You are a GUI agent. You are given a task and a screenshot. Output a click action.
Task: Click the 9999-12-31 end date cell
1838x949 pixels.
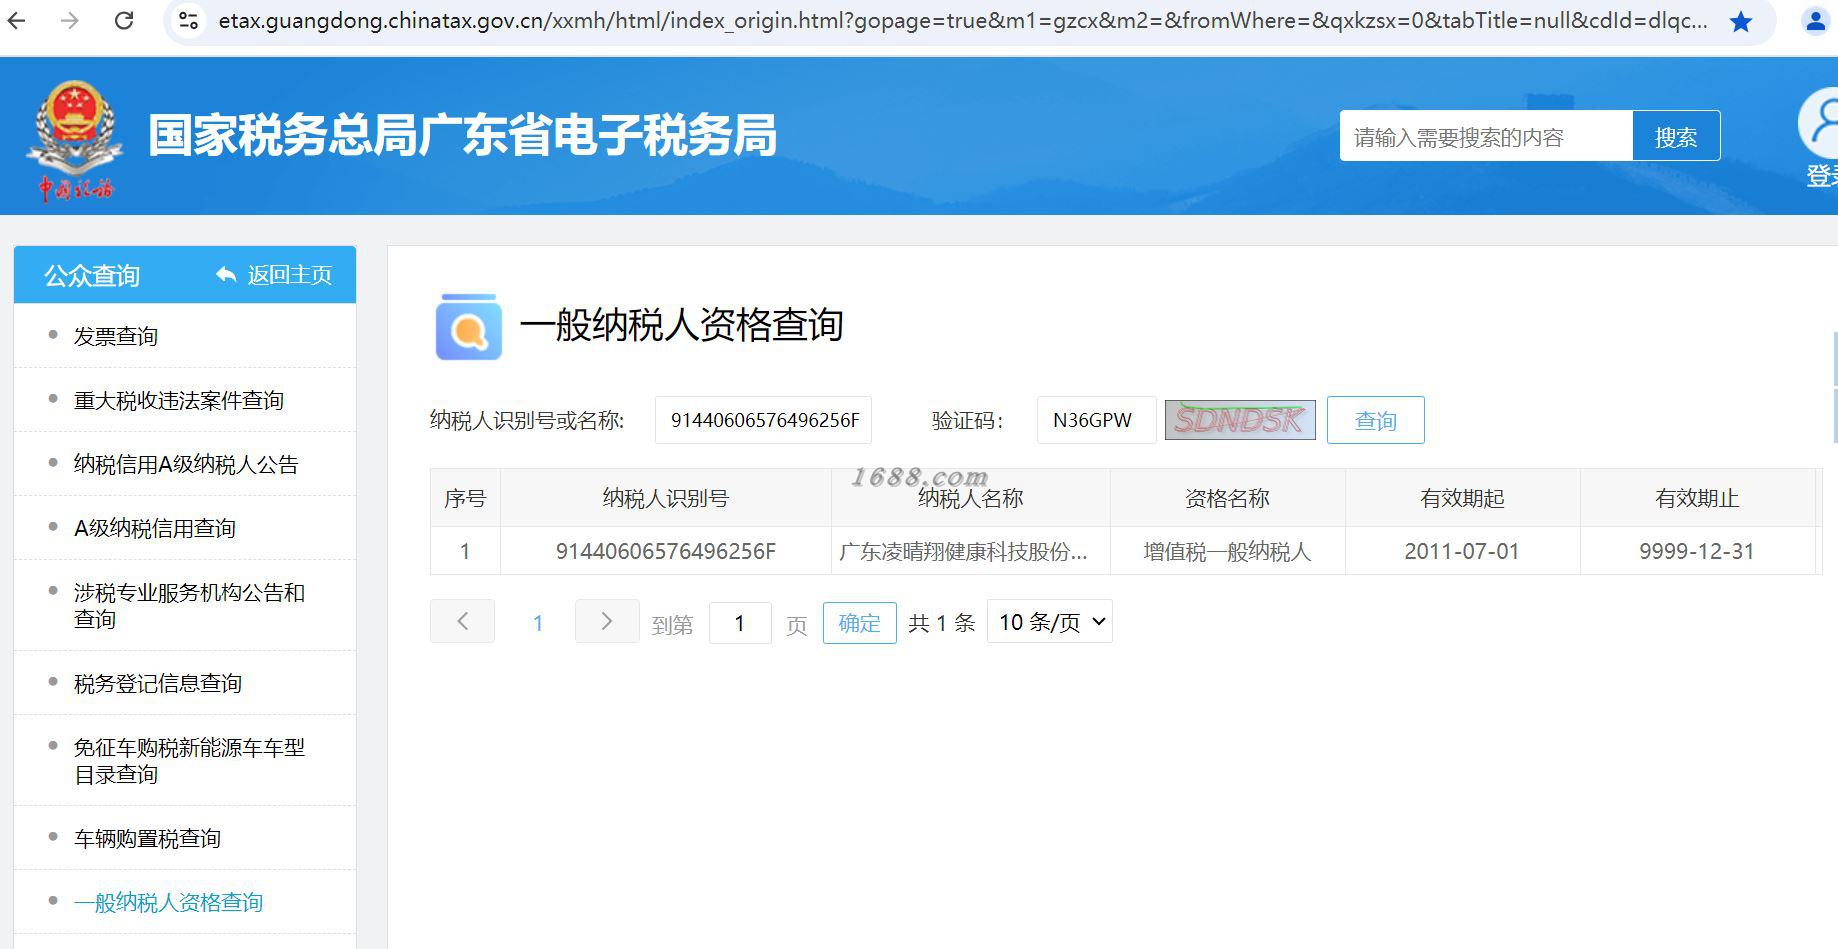1697,551
